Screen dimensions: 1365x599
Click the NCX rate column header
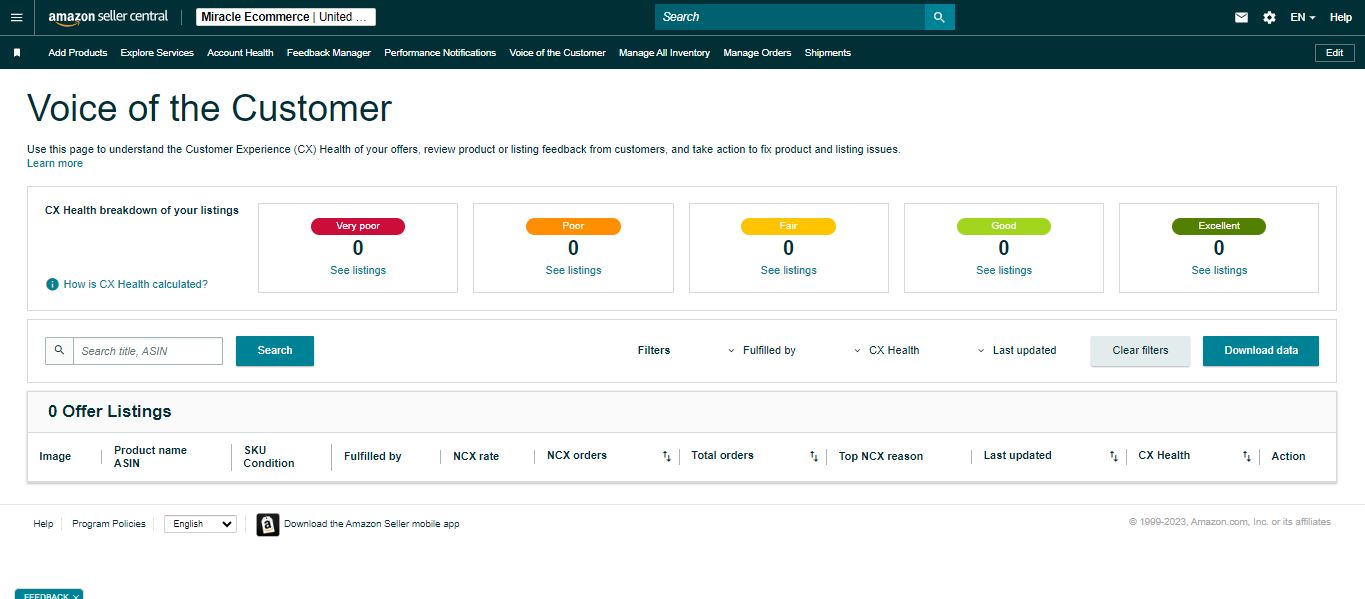pyautogui.click(x=476, y=456)
